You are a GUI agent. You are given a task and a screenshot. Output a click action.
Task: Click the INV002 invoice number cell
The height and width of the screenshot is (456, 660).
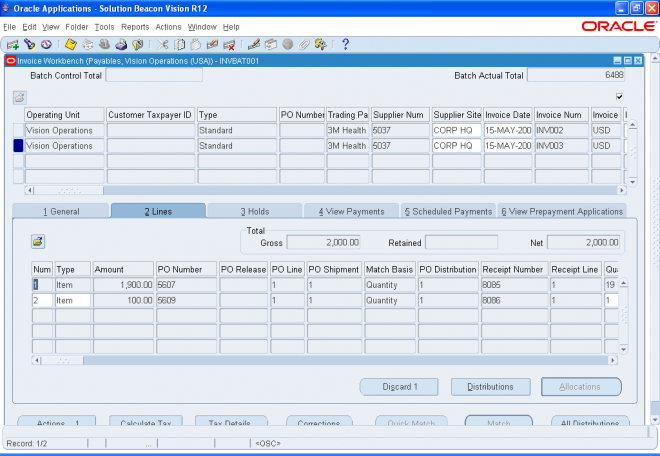click(x=562, y=130)
